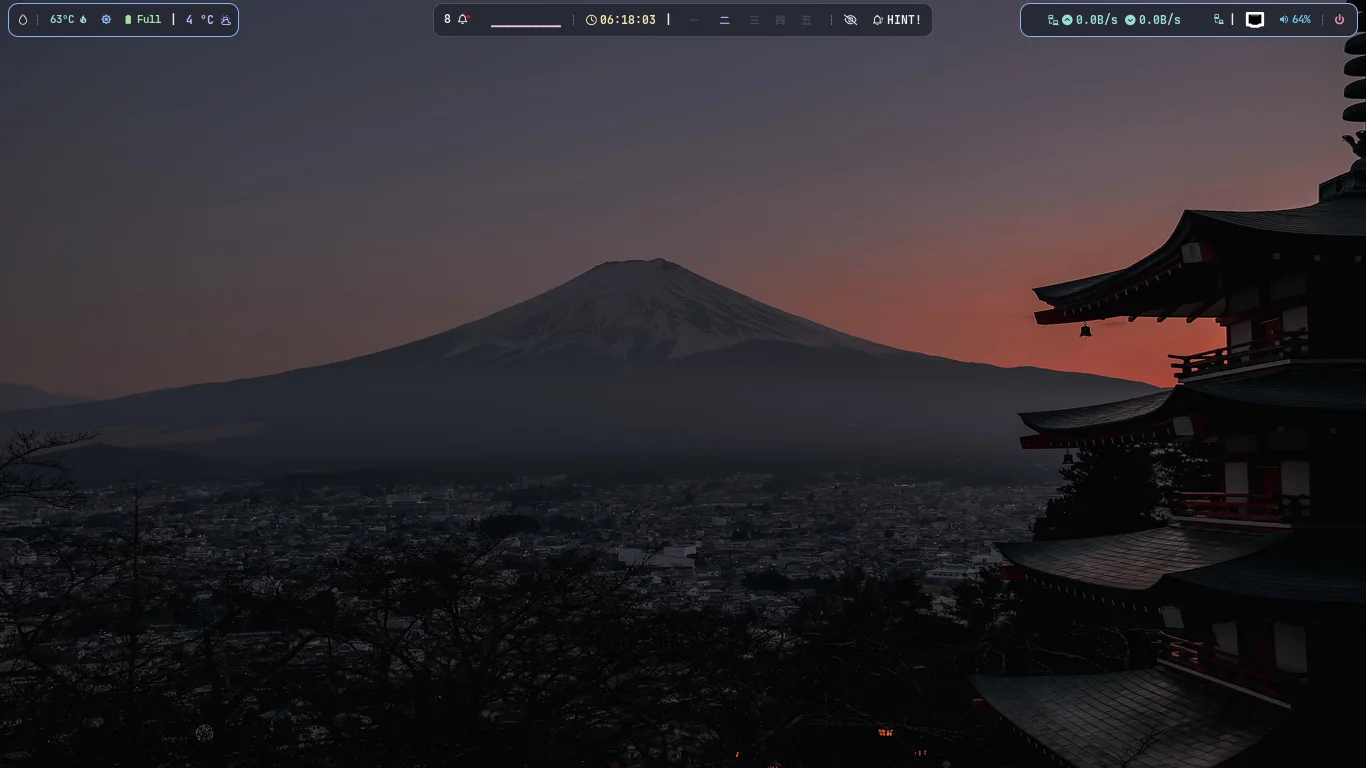Click the speaker volume icon
The image size is (1366, 768).
(1284, 20)
